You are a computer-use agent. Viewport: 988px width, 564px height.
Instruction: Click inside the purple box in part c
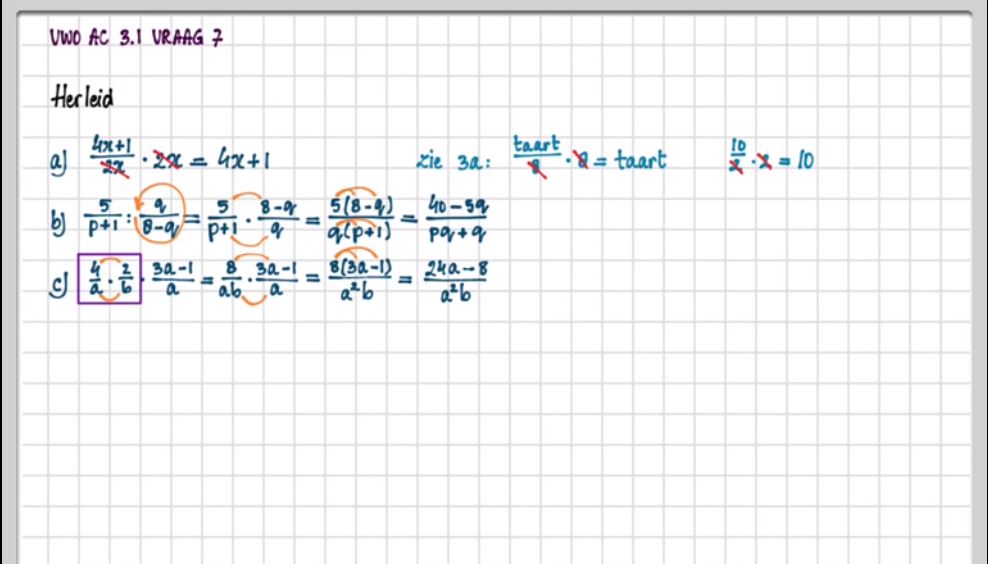point(110,277)
